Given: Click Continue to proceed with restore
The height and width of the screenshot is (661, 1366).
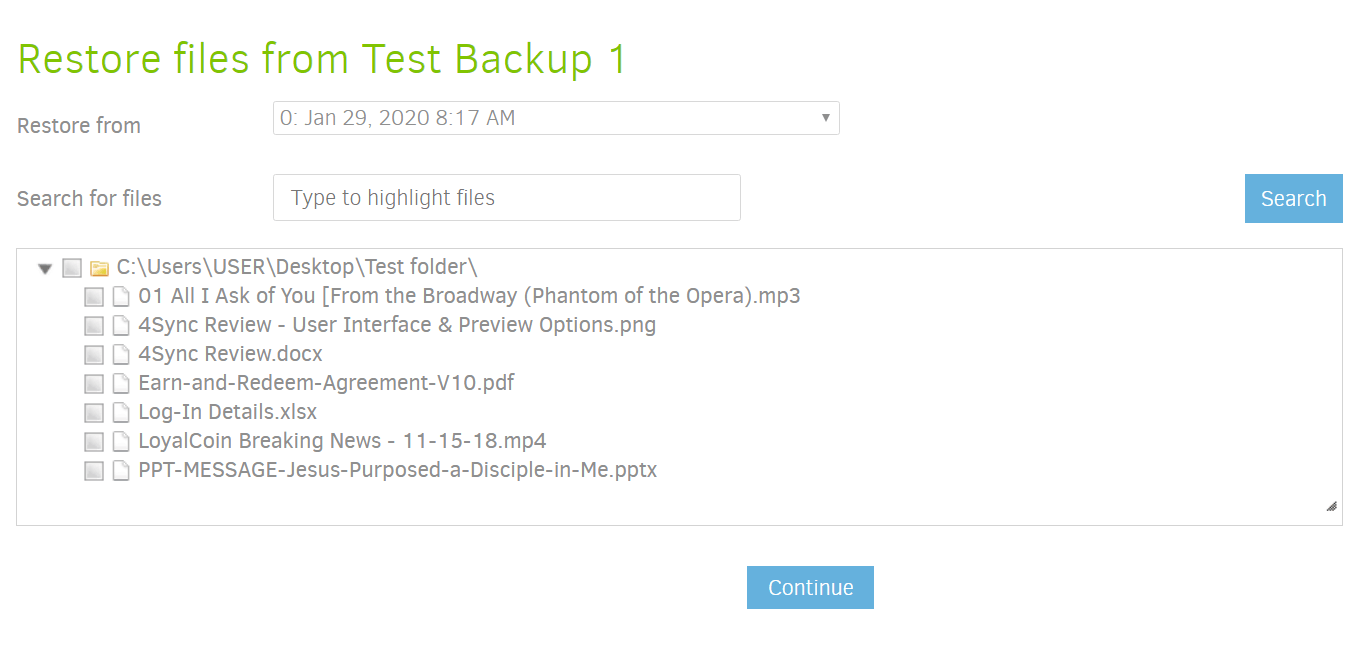Looking at the screenshot, I should click(x=810, y=587).
